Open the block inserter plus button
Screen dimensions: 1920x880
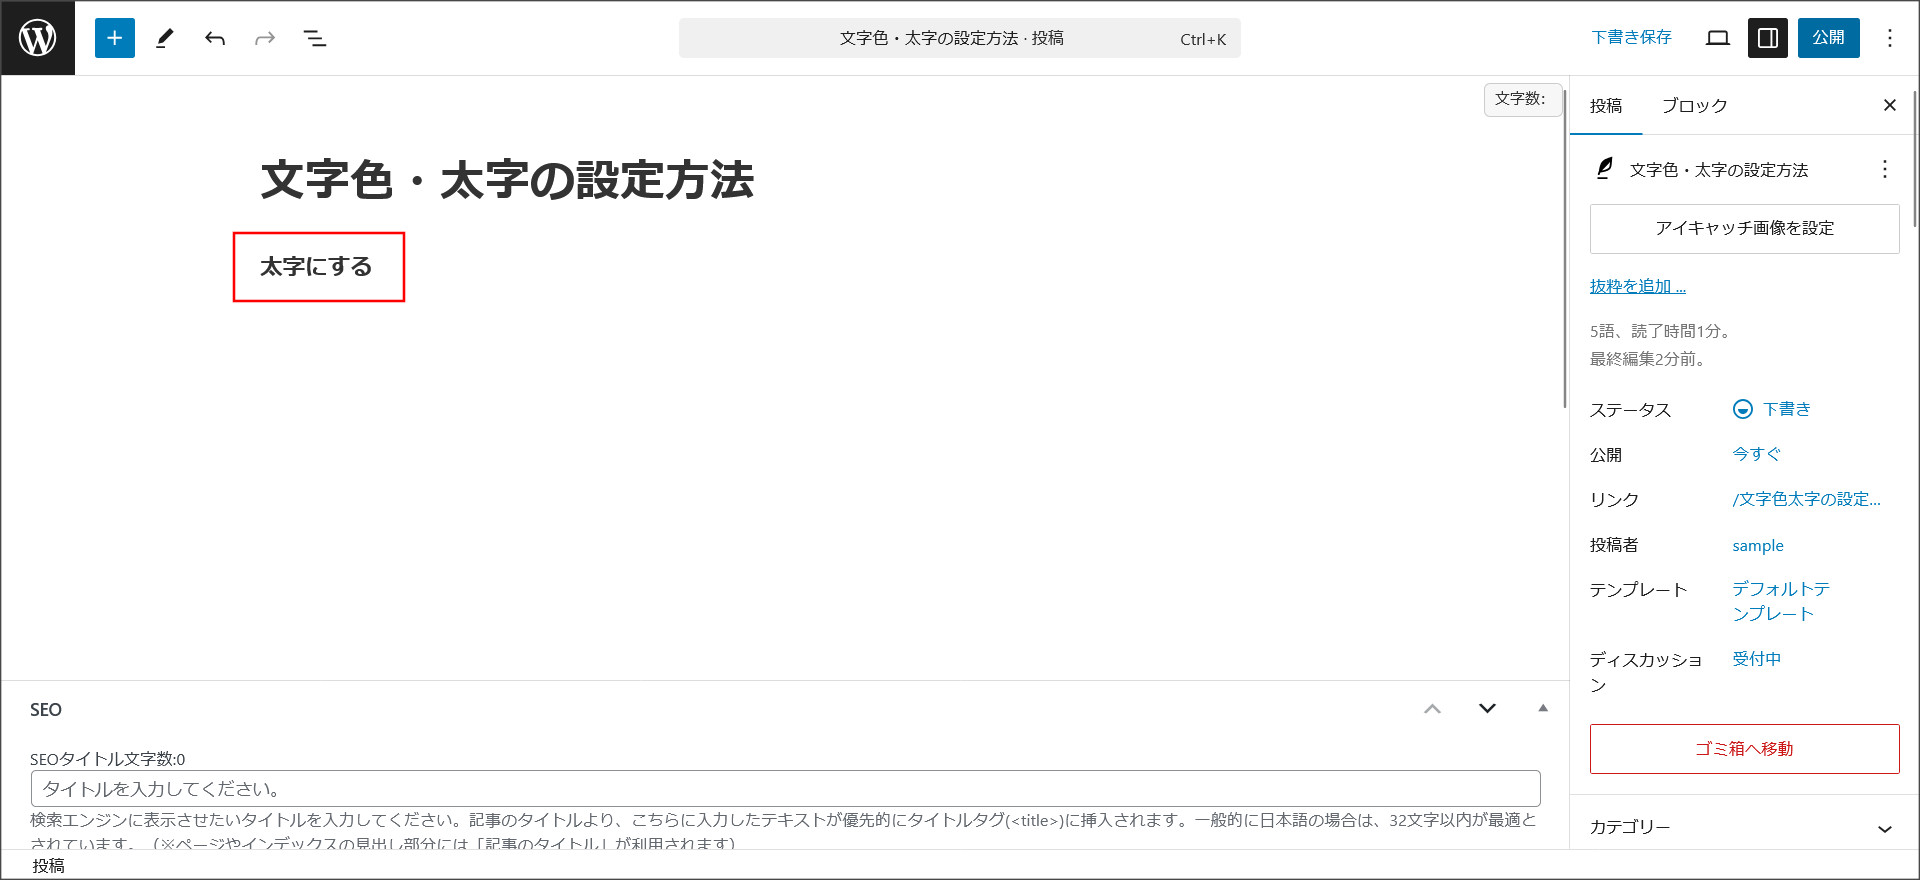[115, 38]
